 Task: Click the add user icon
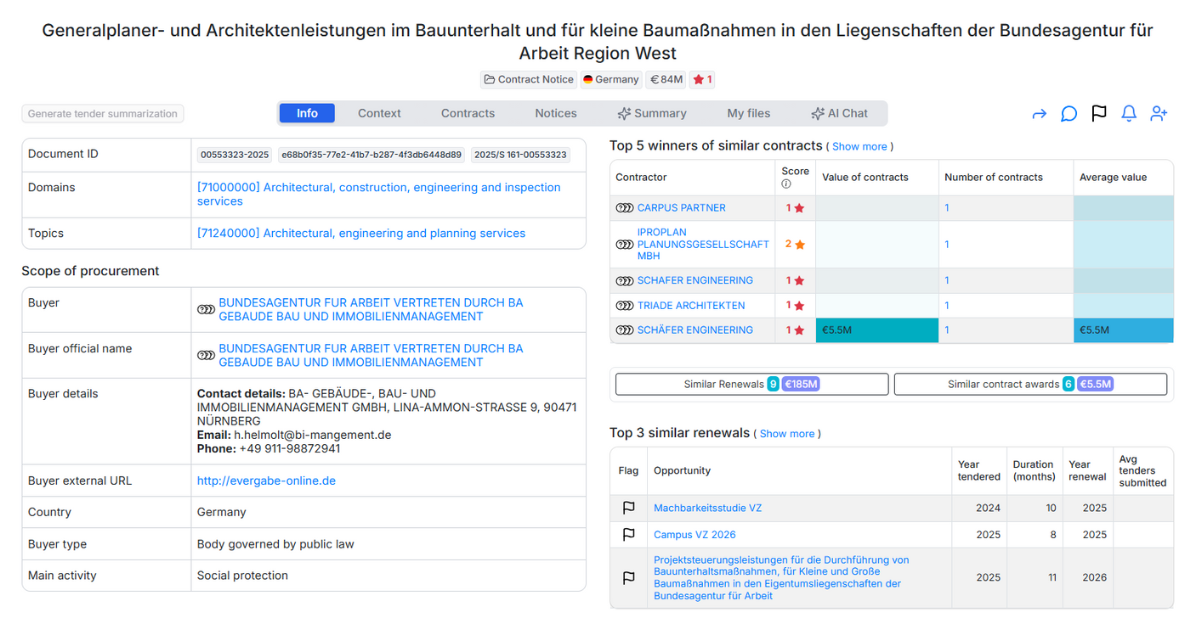[1159, 114]
